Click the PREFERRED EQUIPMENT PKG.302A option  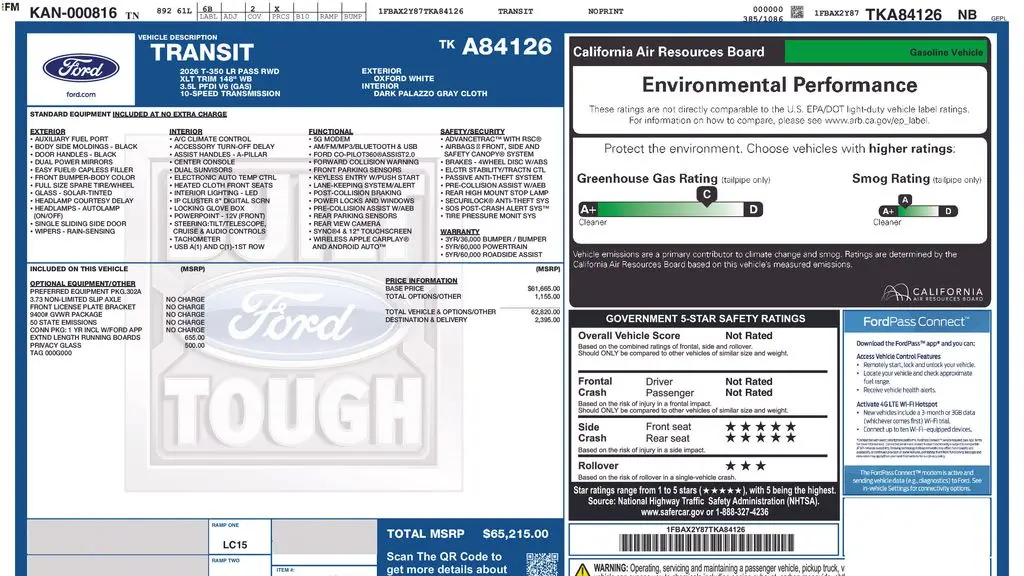pyautogui.click(x=86, y=292)
